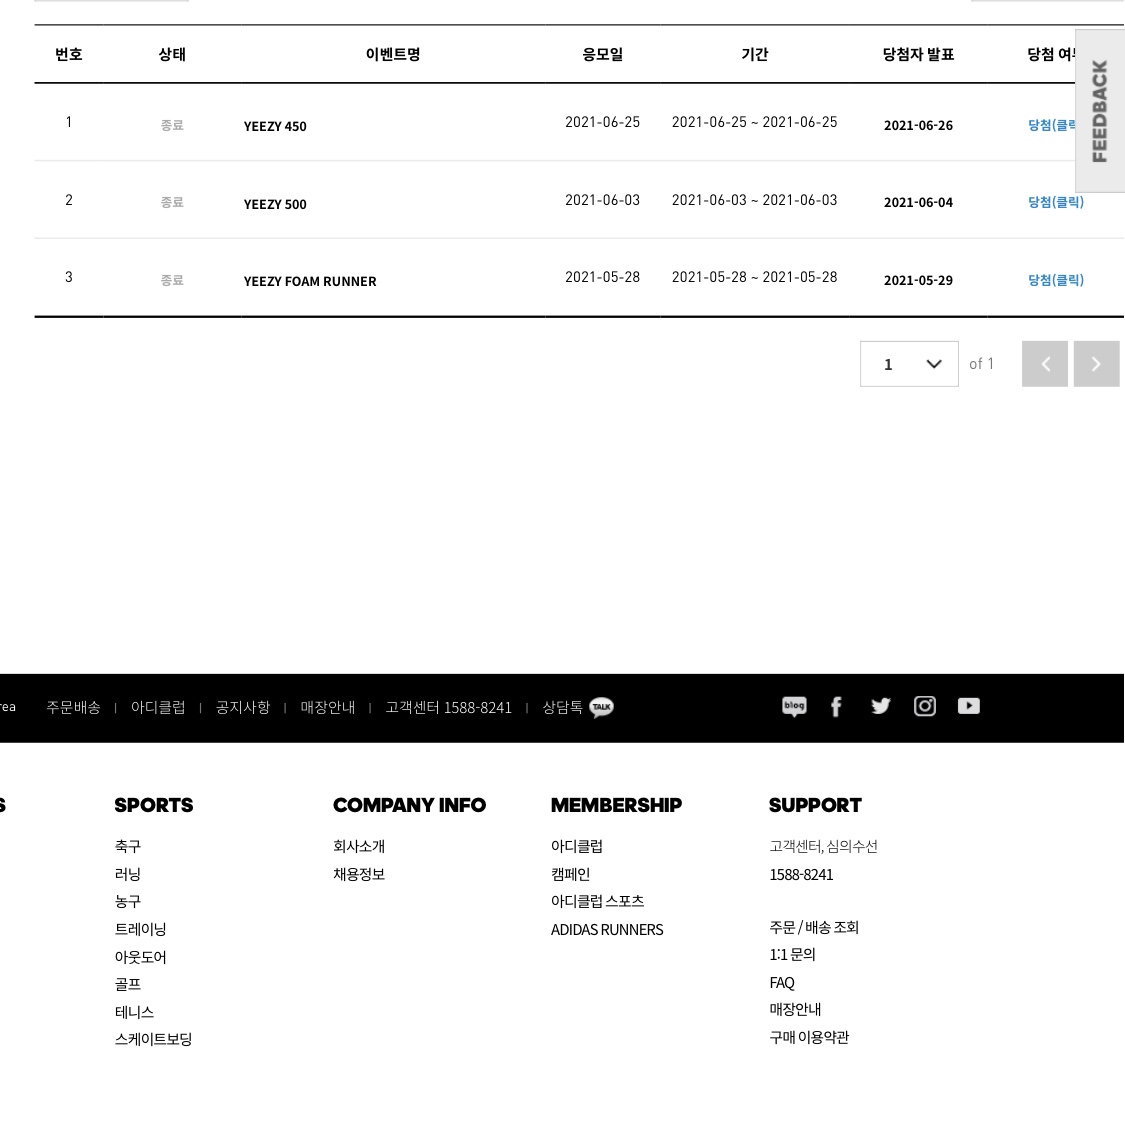The image size is (1125, 1126).
Task: Click 당첨(클릭) for YEEZY 450
Action: [1051, 125]
